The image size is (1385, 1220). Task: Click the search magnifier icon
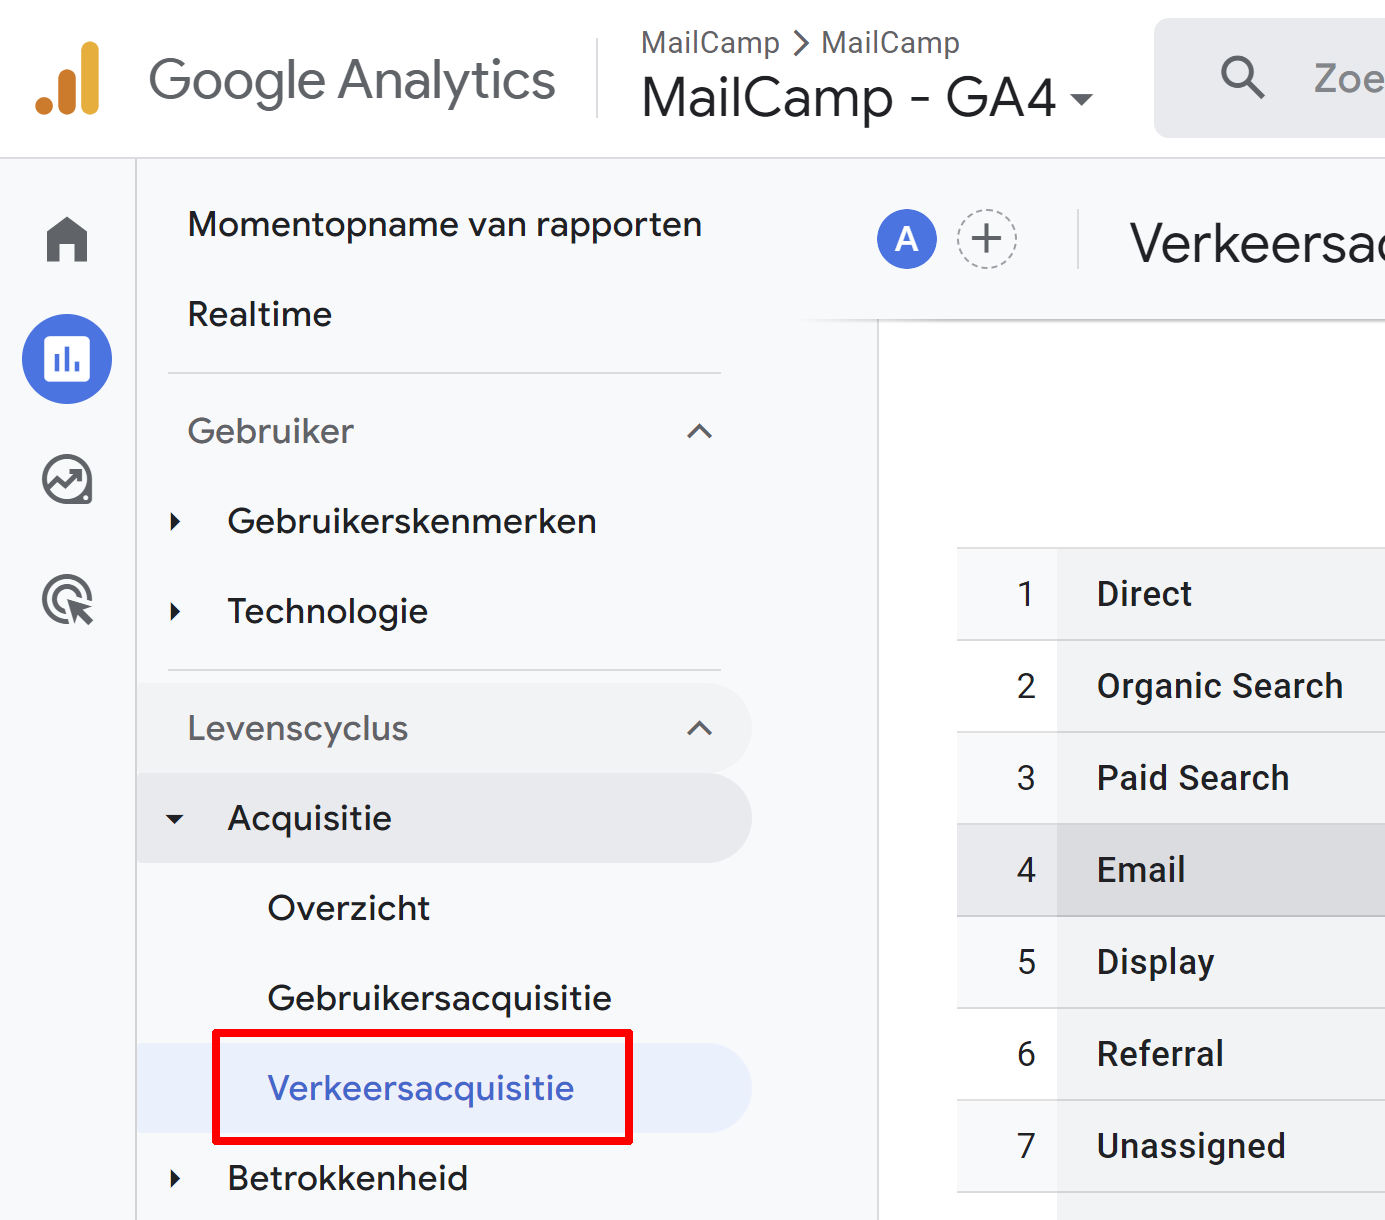point(1242,77)
